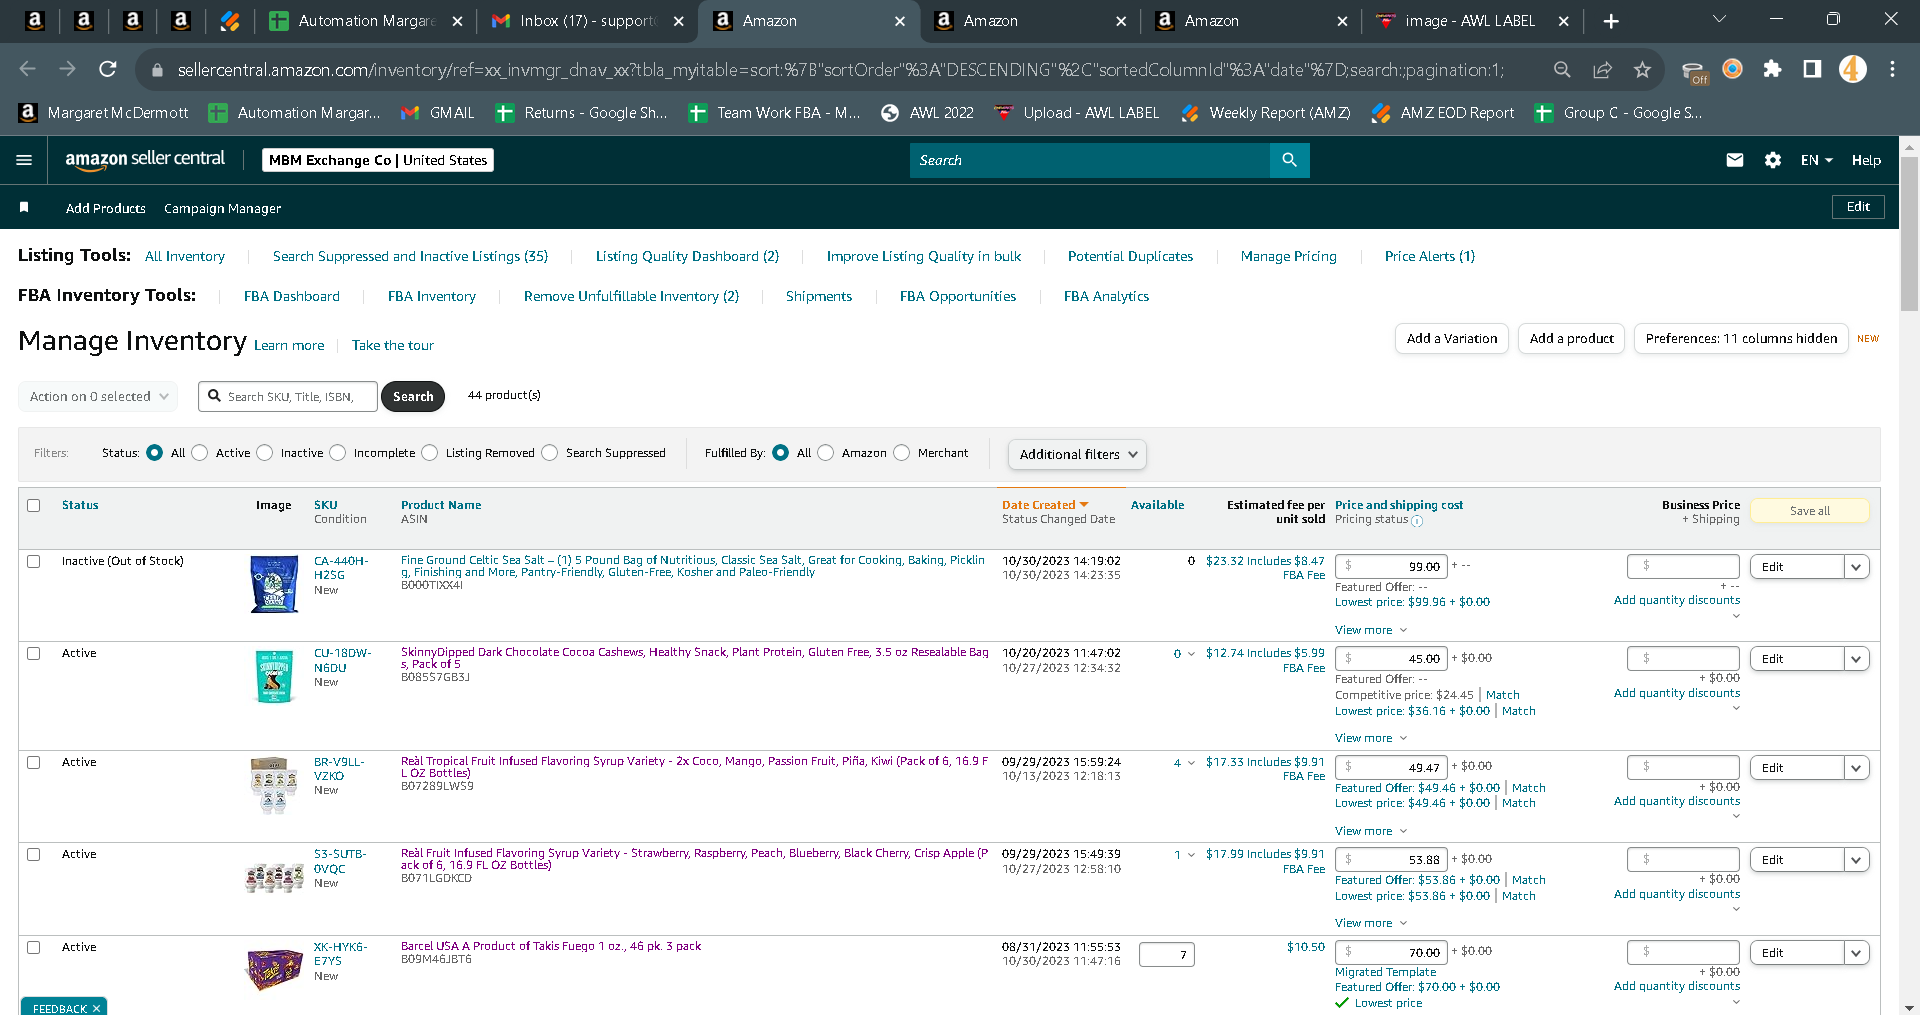The height and width of the screenshot is (1015, 1920).
Task: Click the magnifier button beside the Seller Central search
Action: 1289,160
